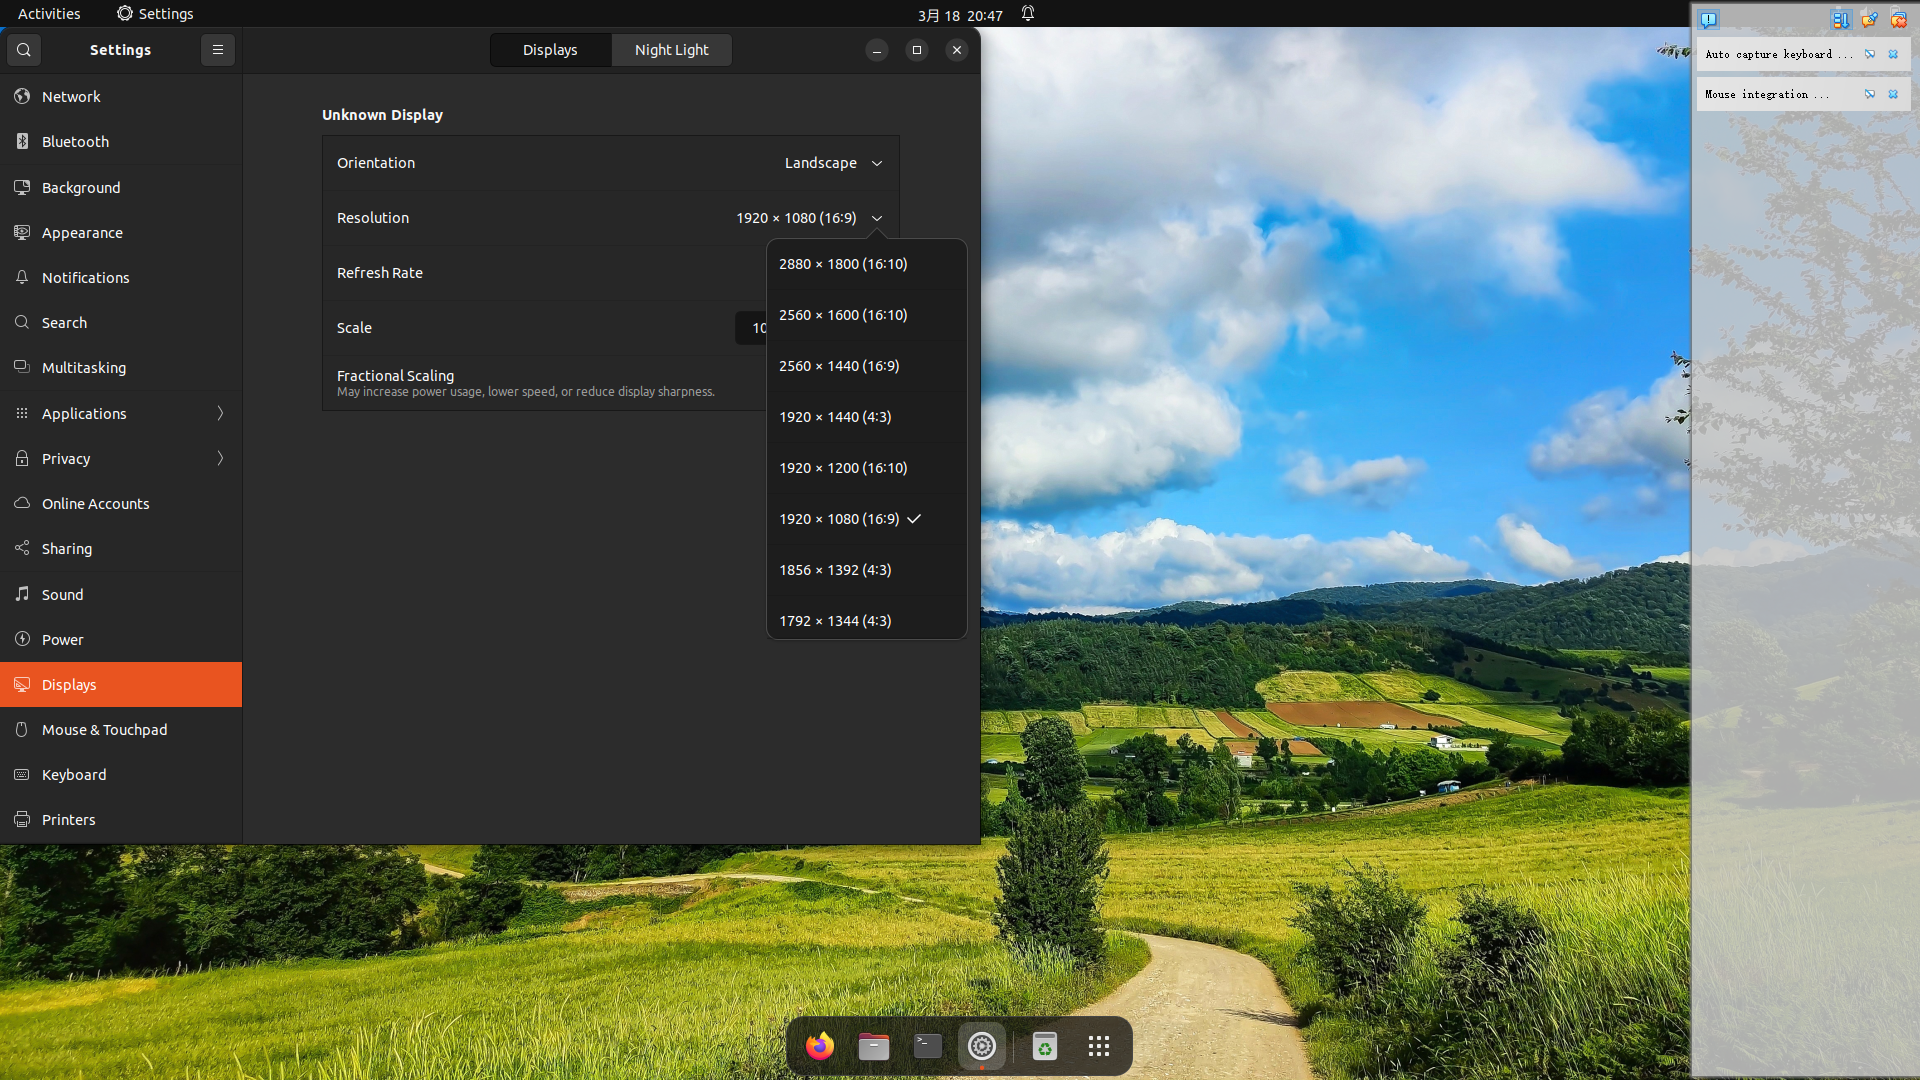1920x1080 pixels.
Task: Click the search icon in Settings header
Action: 24,50
